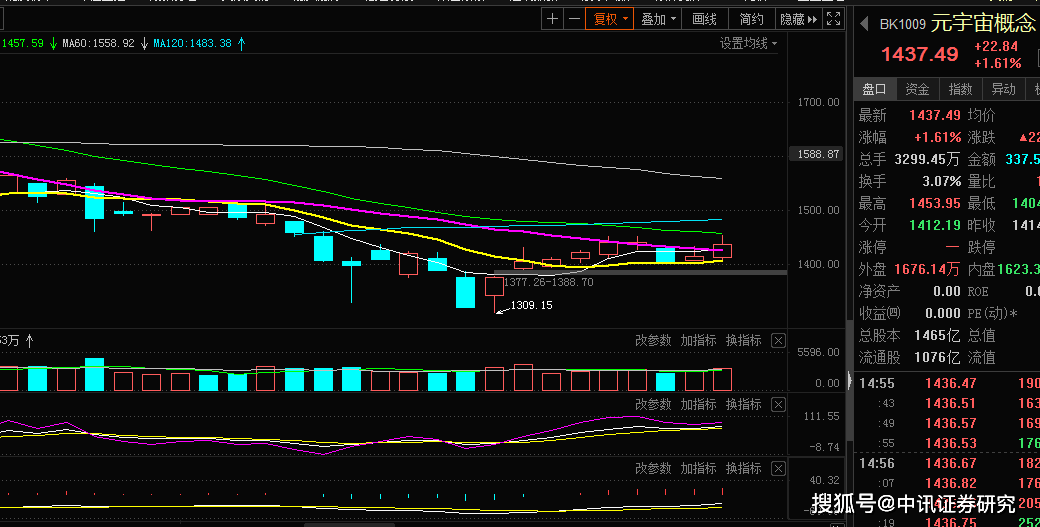Screen dimensions: 1040x527
Task: Click the splitter arrow handle beside the quote panel
Action: pyautogui.click(x=850, y=380)
